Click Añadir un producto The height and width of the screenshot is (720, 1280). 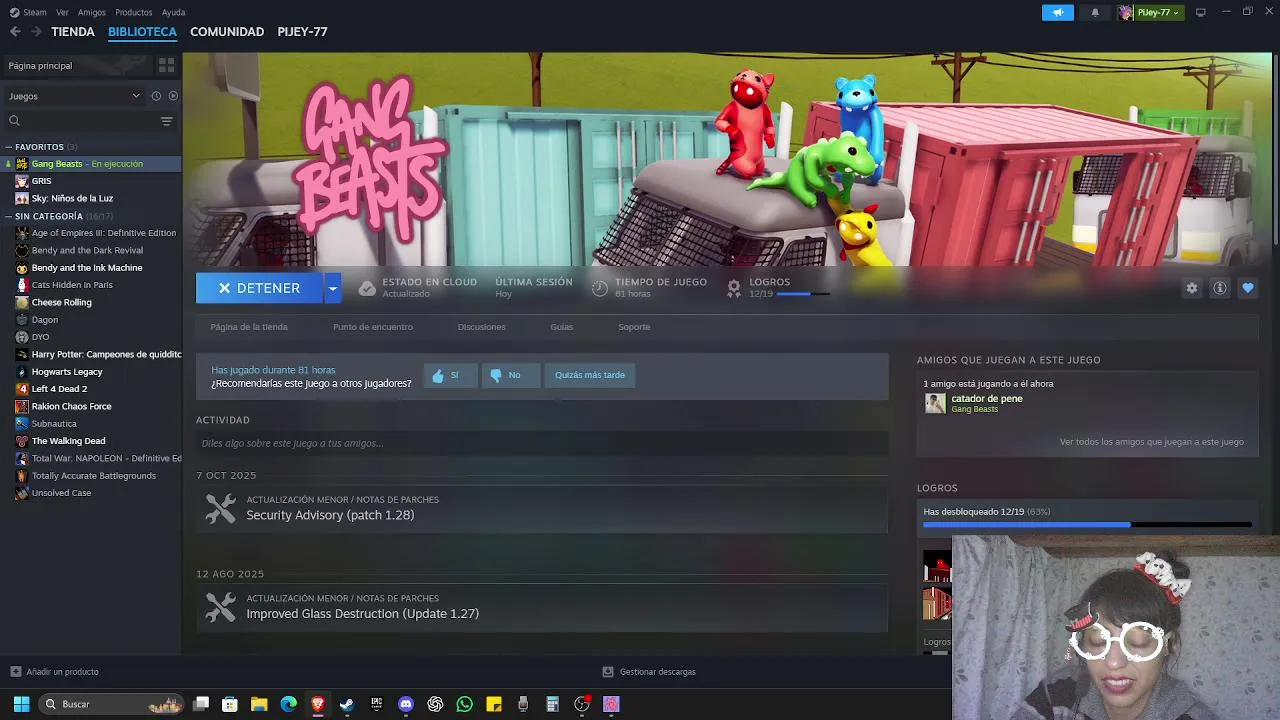point(54,672)
